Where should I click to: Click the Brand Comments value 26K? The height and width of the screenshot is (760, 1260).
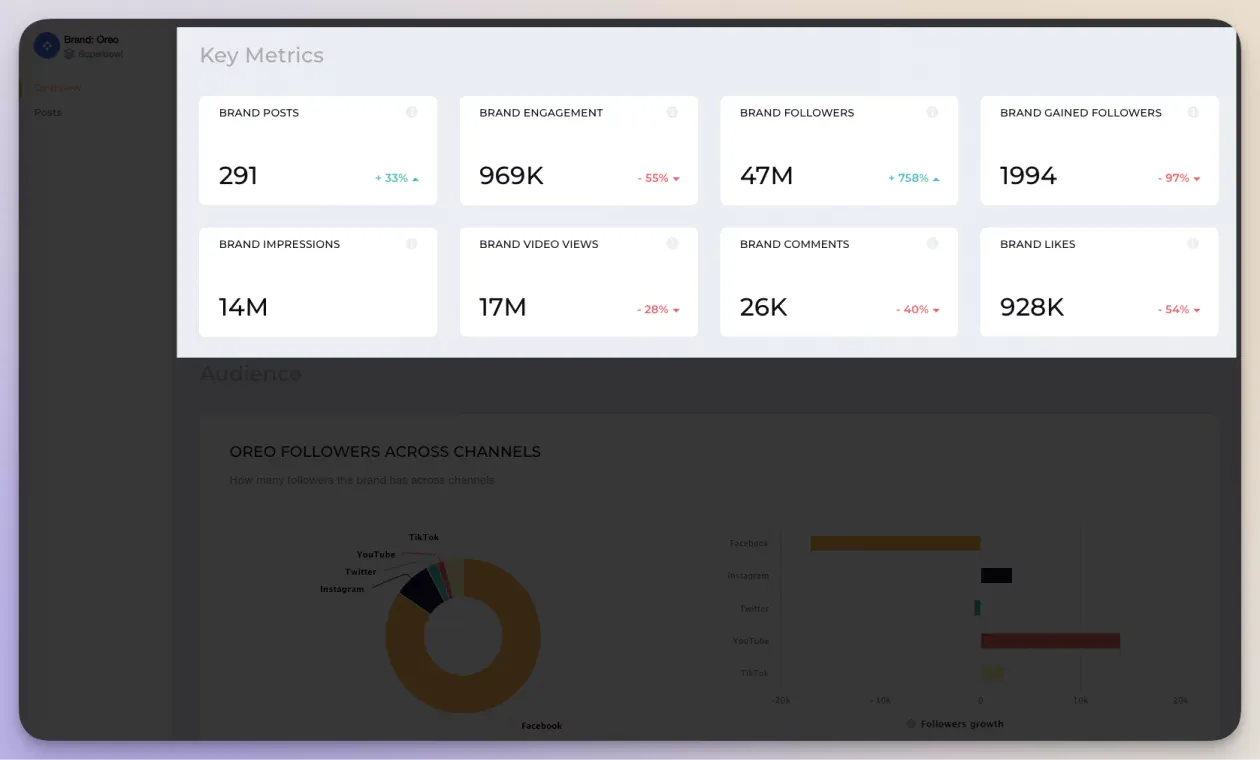[x=763, y=307]
